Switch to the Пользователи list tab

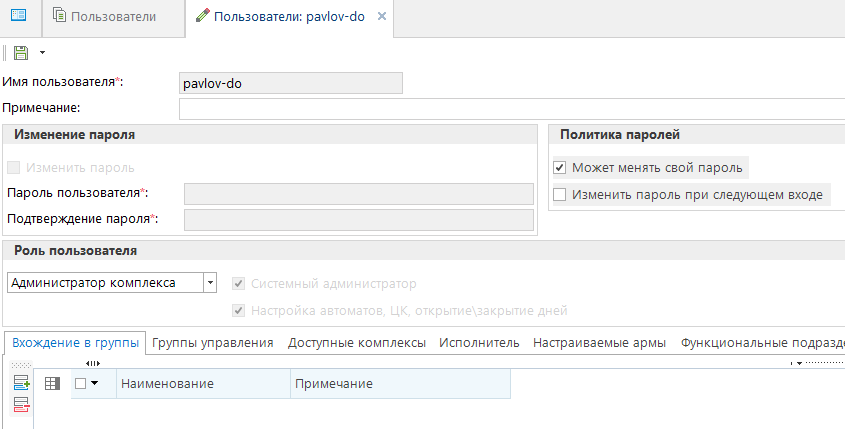pyautogui.click(x=113, y=17)
